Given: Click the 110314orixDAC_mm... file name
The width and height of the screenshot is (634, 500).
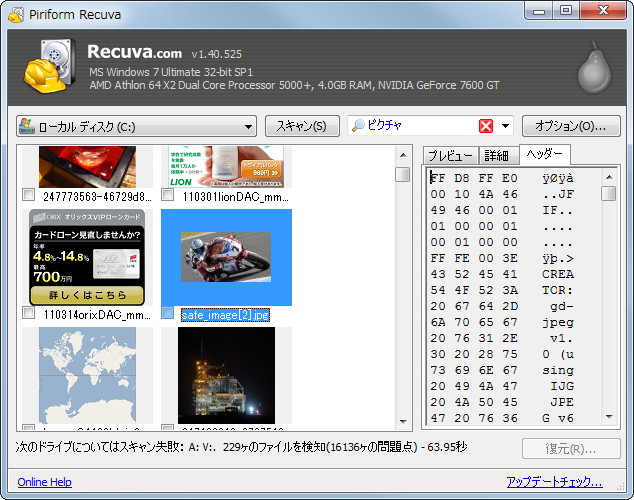Looking at the screenshot, I should pyautogui.click(x=97, y=315).
